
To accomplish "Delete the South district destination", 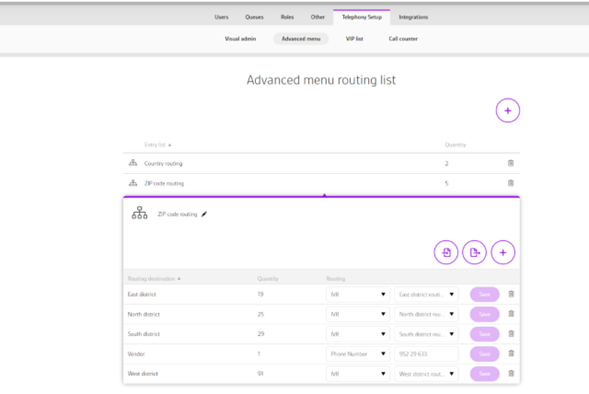I will tap(511, 334).
